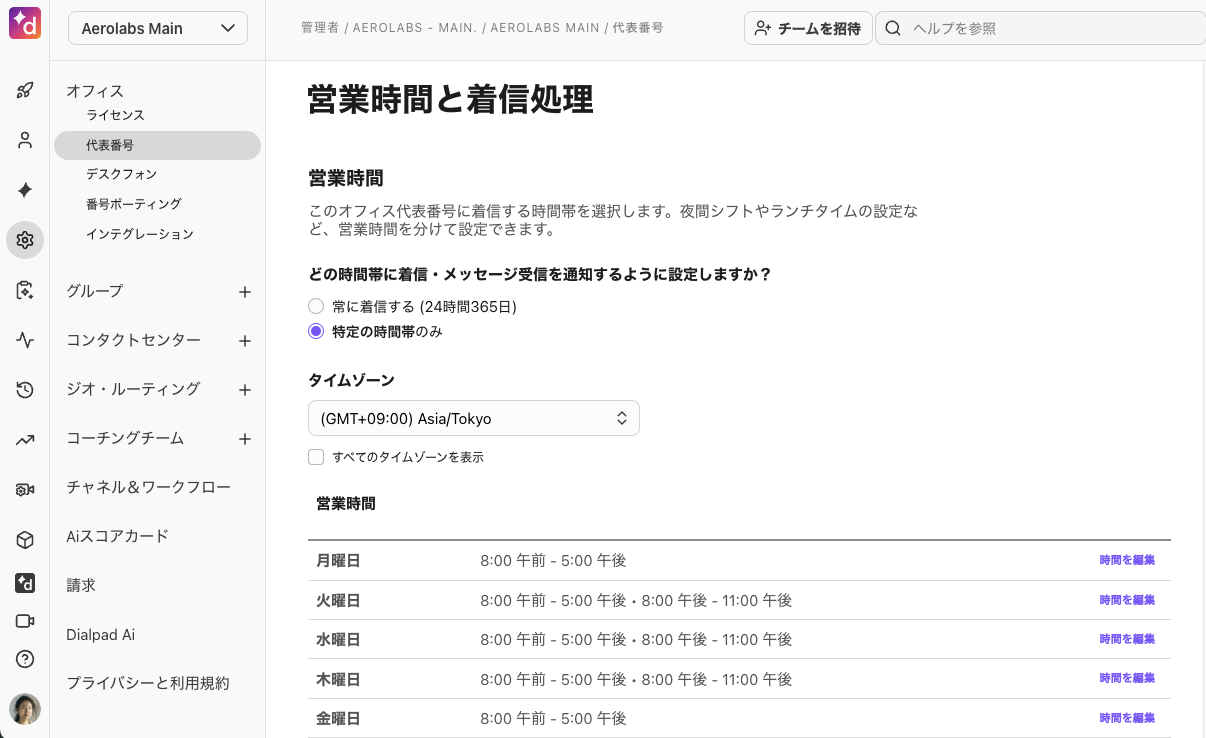Open the activity pulse icon in sidebar
The height and width of the screenshot is (738, 1206).
click(25, 340)
